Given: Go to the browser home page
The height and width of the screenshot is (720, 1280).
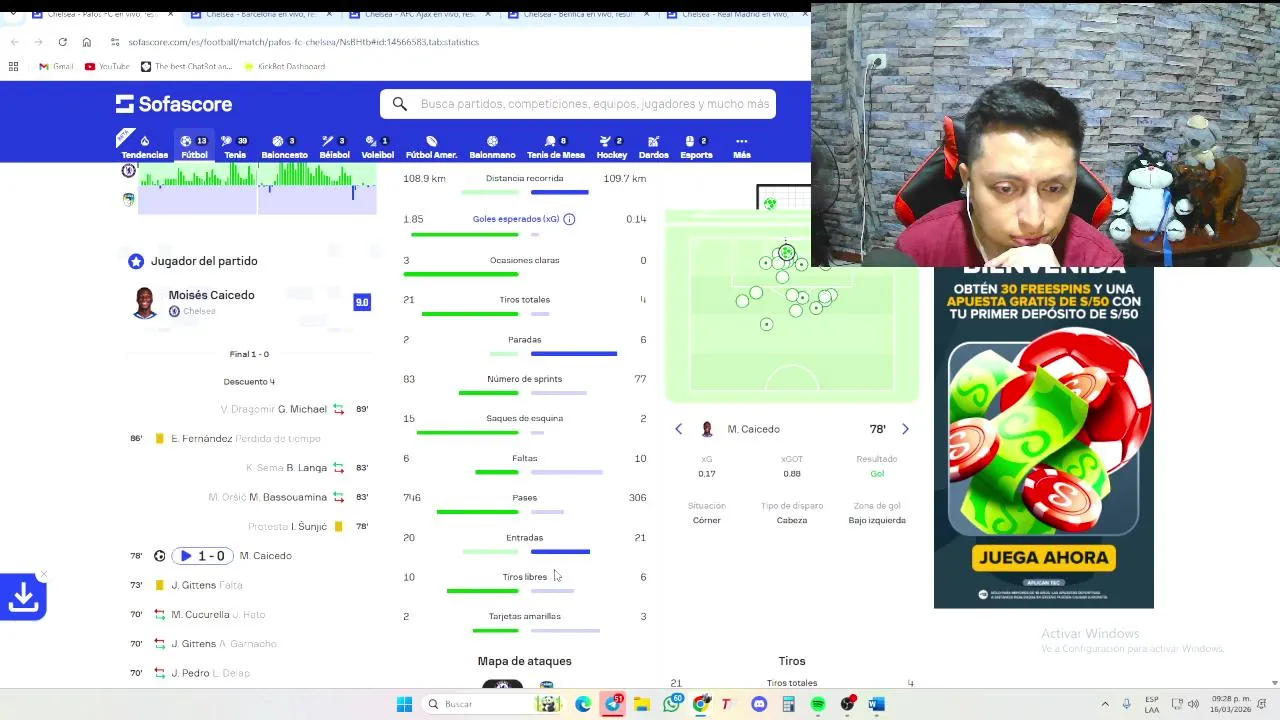Looking at the screenshot, I should (87, 42).
